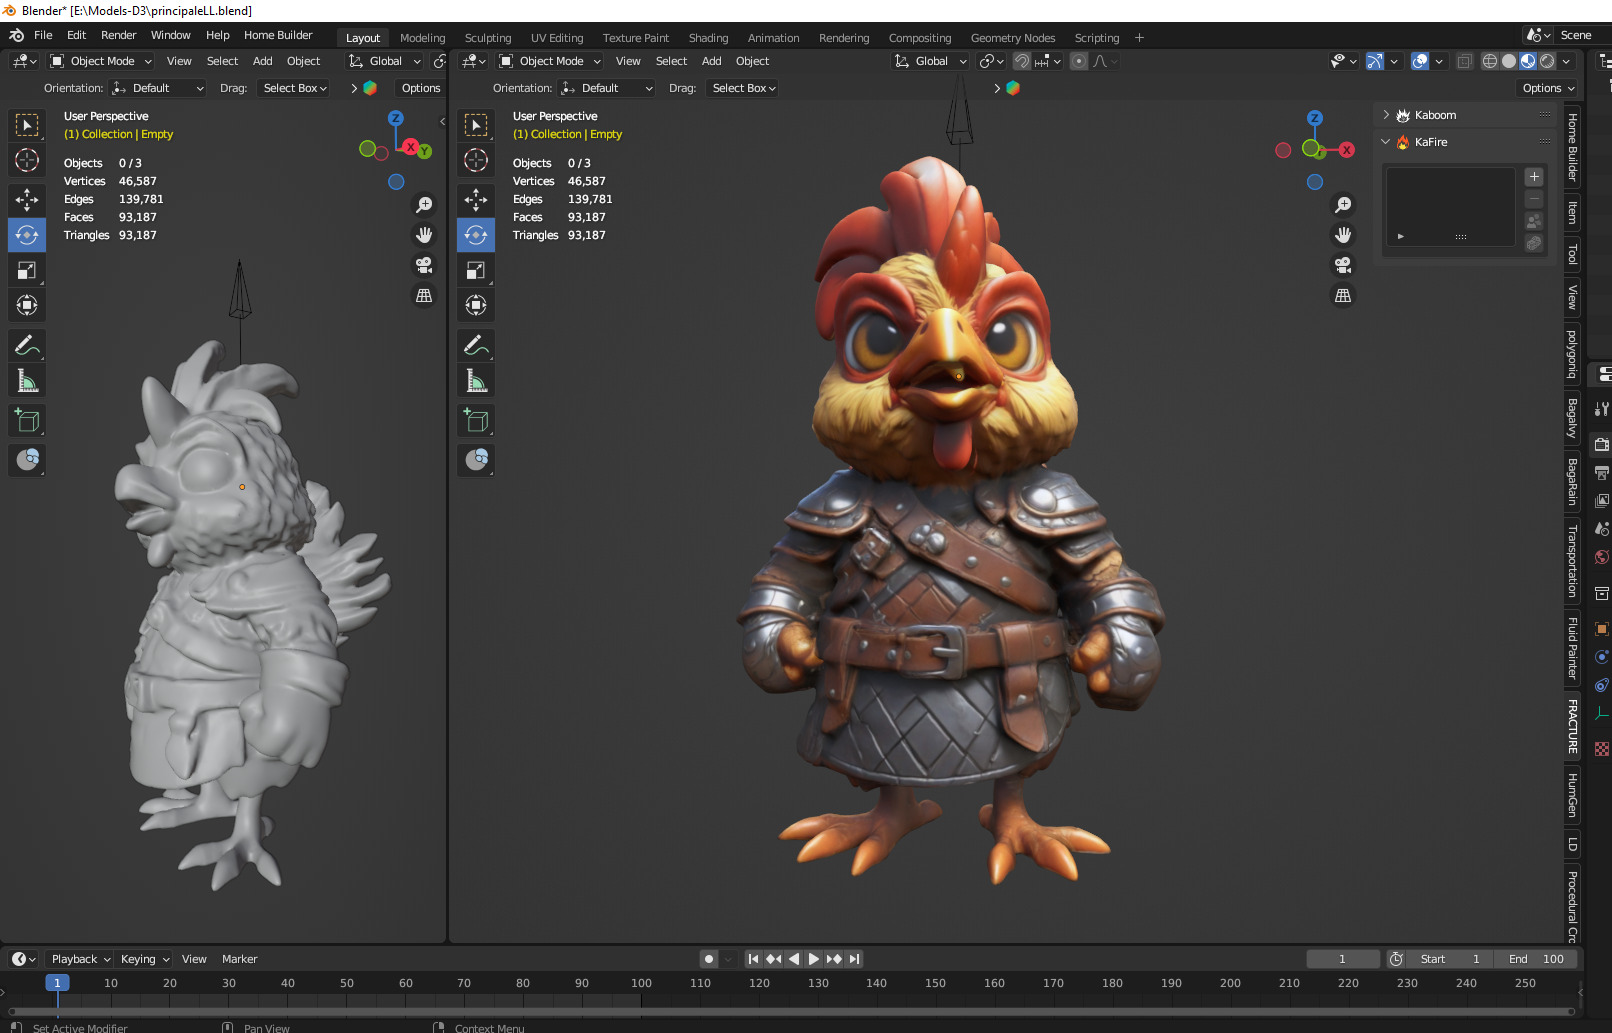
Task: Activate the Cursor tool in gray-model viewport
Action: 27,160
